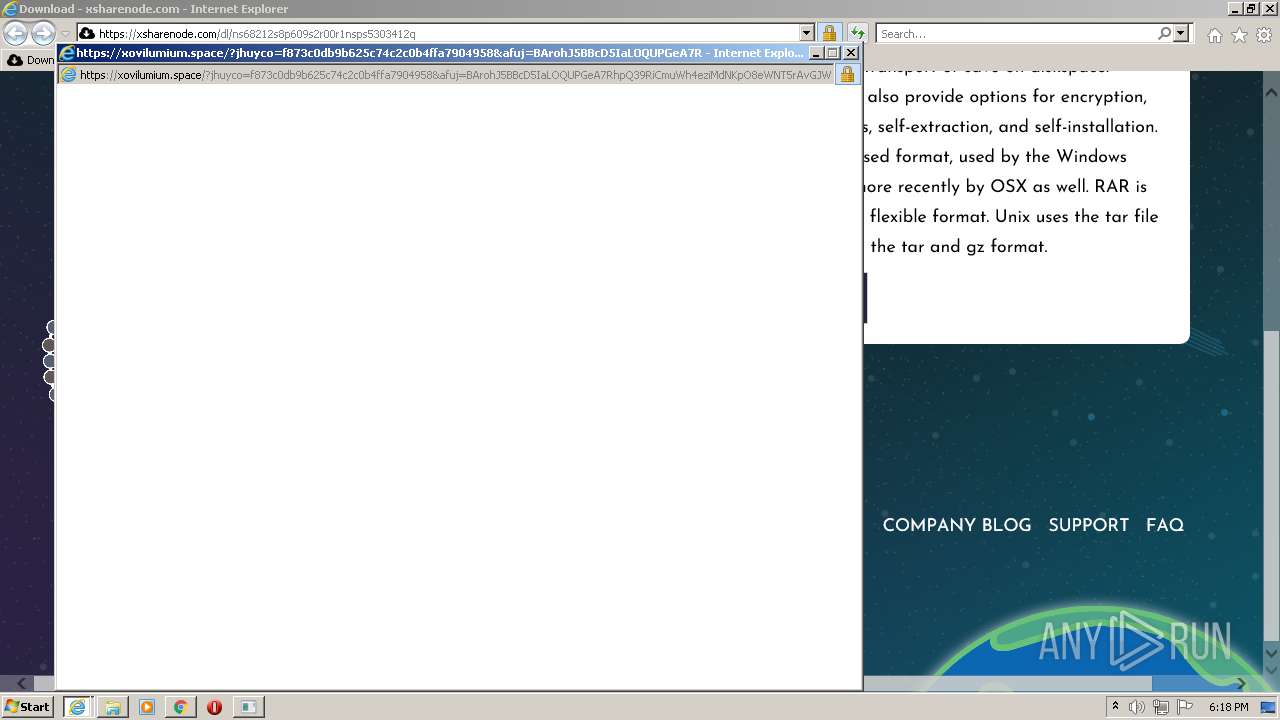The height and width of the screenshot is (720, 1280).
Task: Open the network tray icon
Action: click(1160, 707)
